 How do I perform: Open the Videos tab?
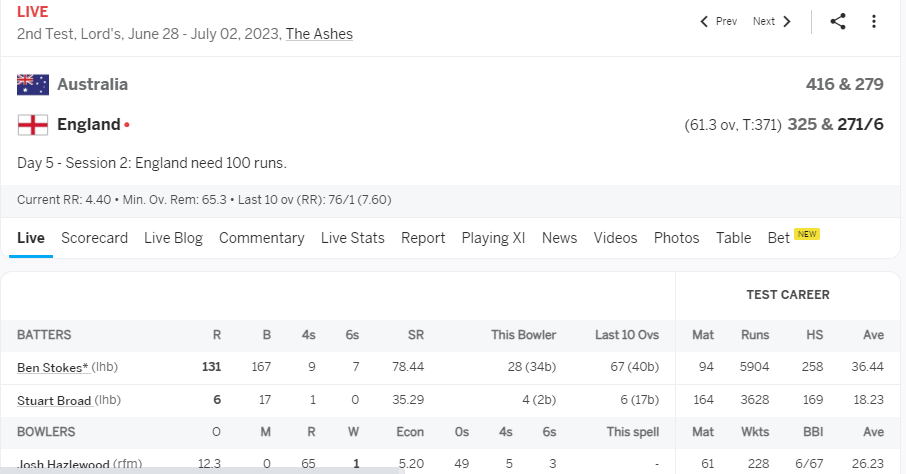[615, 238]
